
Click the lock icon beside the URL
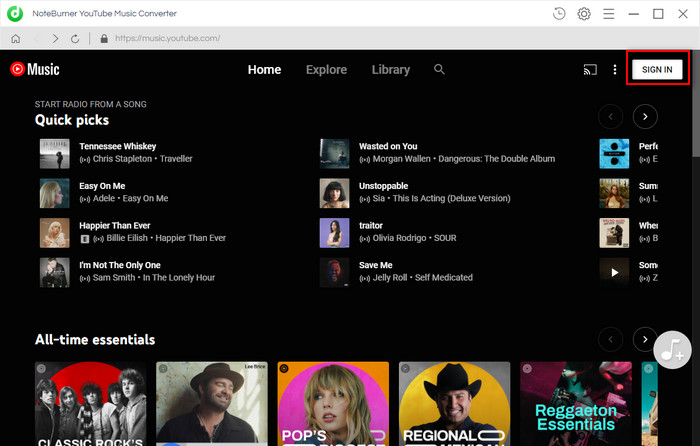[104, 39]
